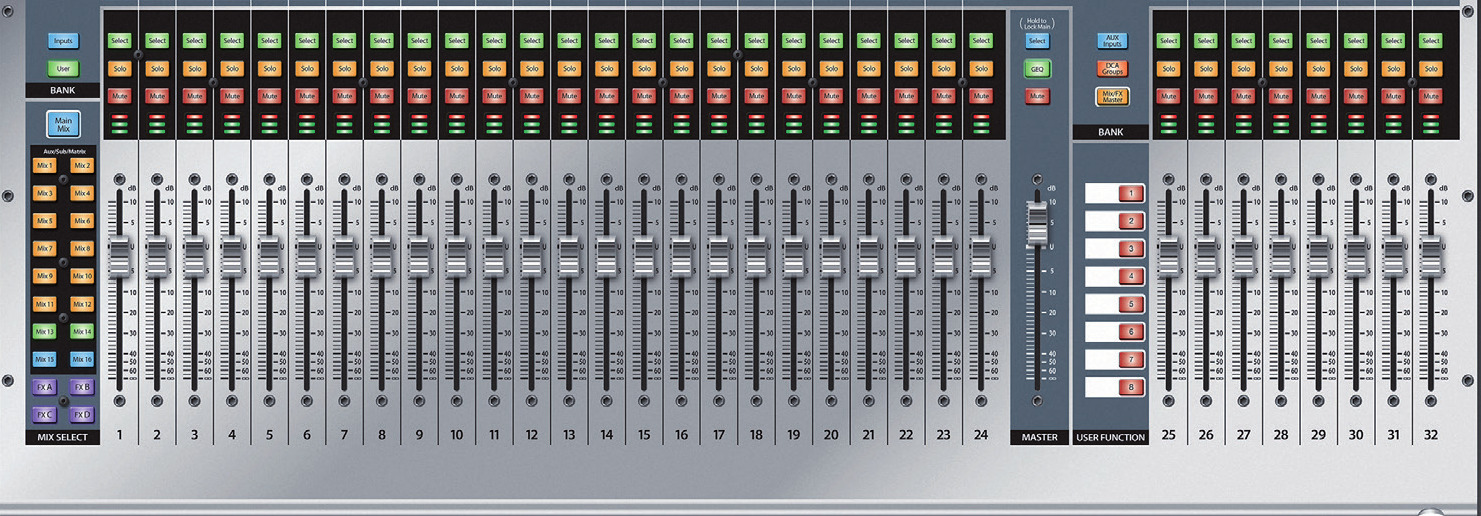Switch bank to DCA Groups
1481x516 pixels.
pos(1112,68)
